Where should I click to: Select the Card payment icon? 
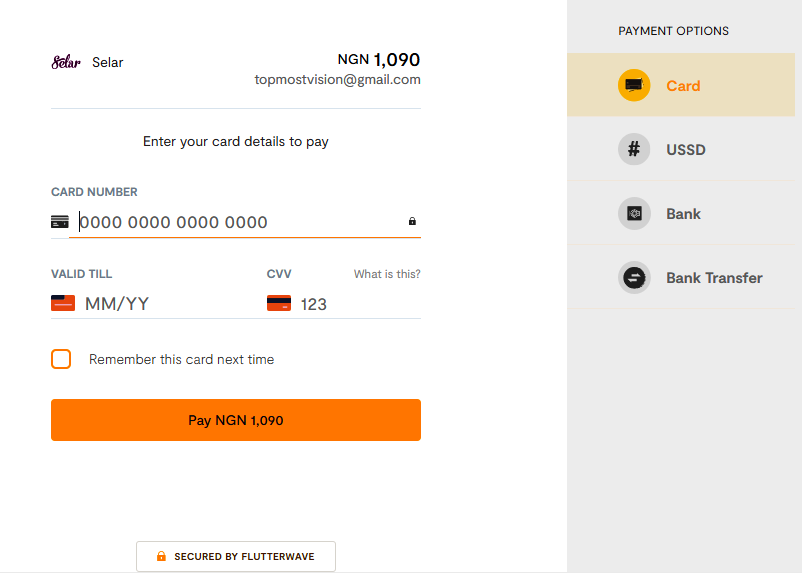click(634, 85)
